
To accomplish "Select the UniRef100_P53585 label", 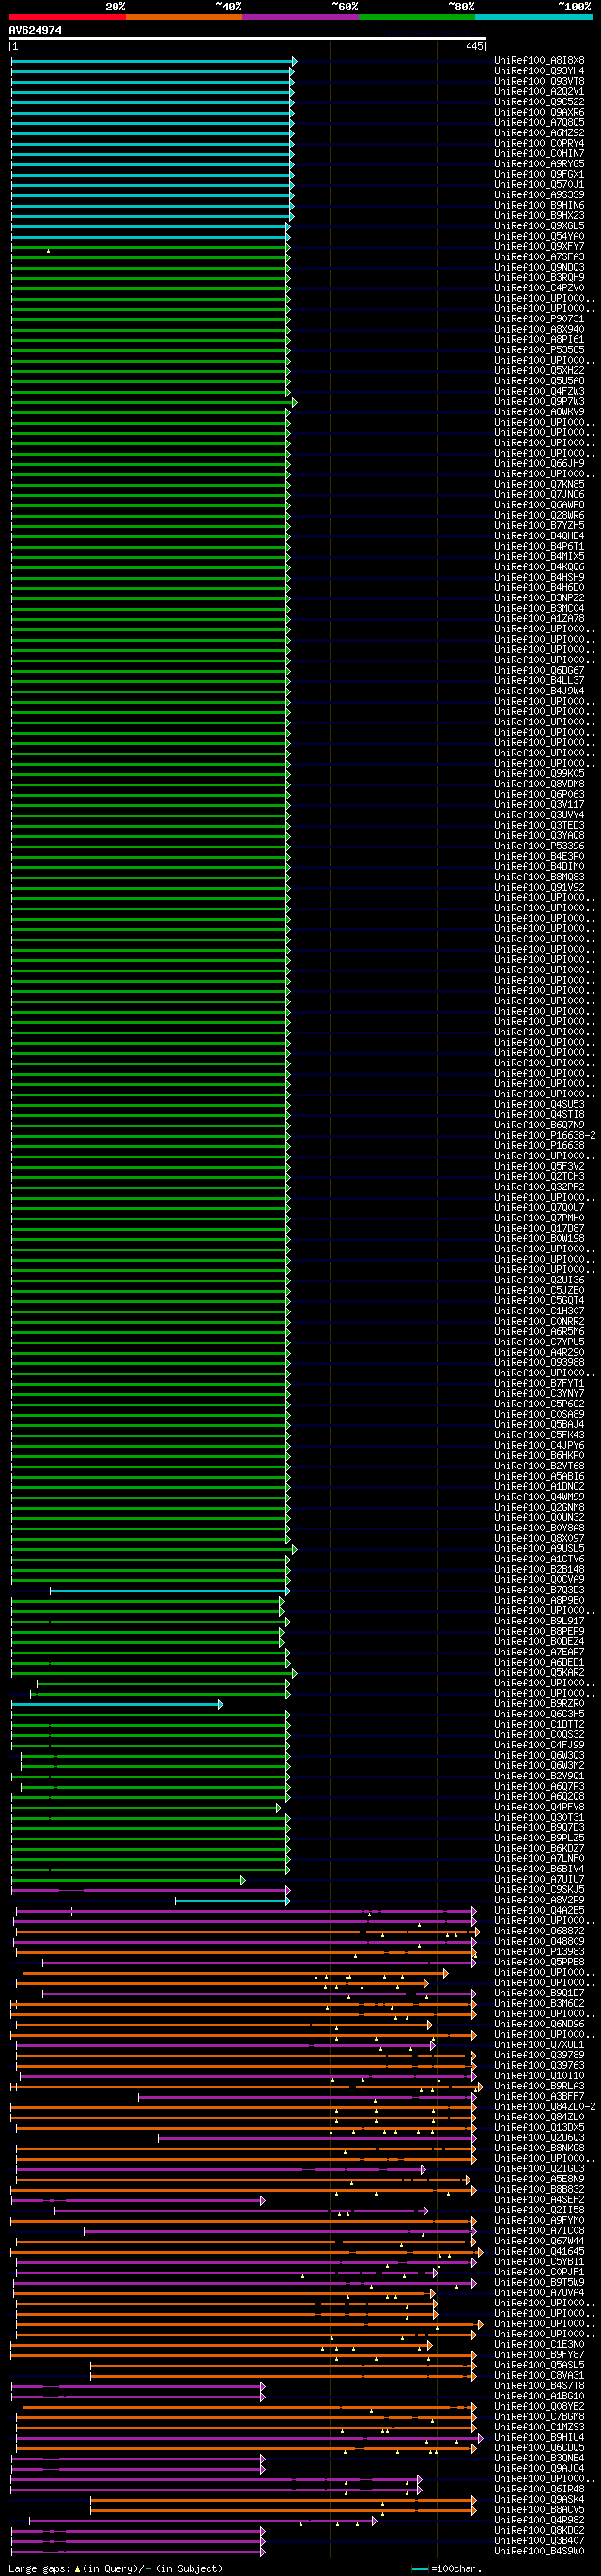I will point(539,350).
